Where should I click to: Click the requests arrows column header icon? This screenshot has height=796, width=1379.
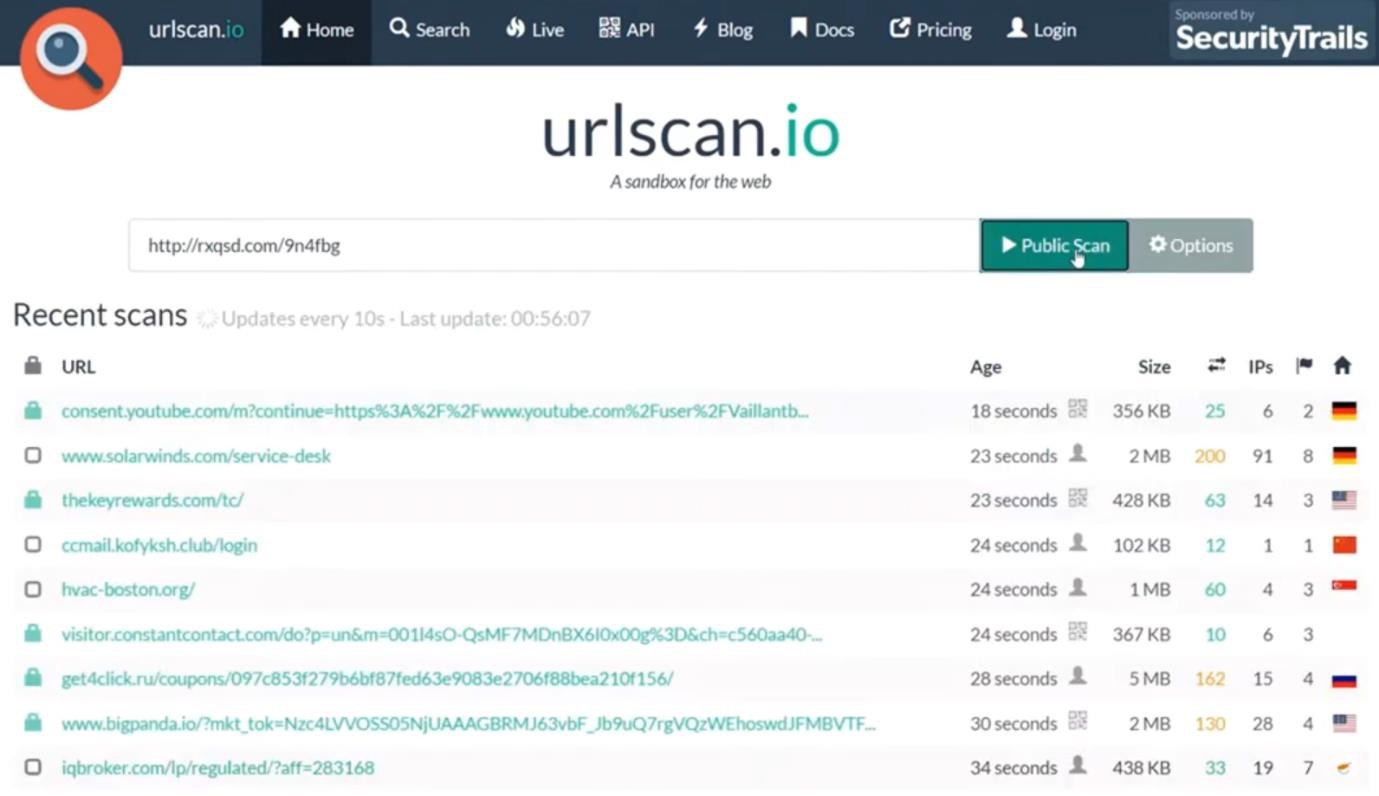[1216, 366]
